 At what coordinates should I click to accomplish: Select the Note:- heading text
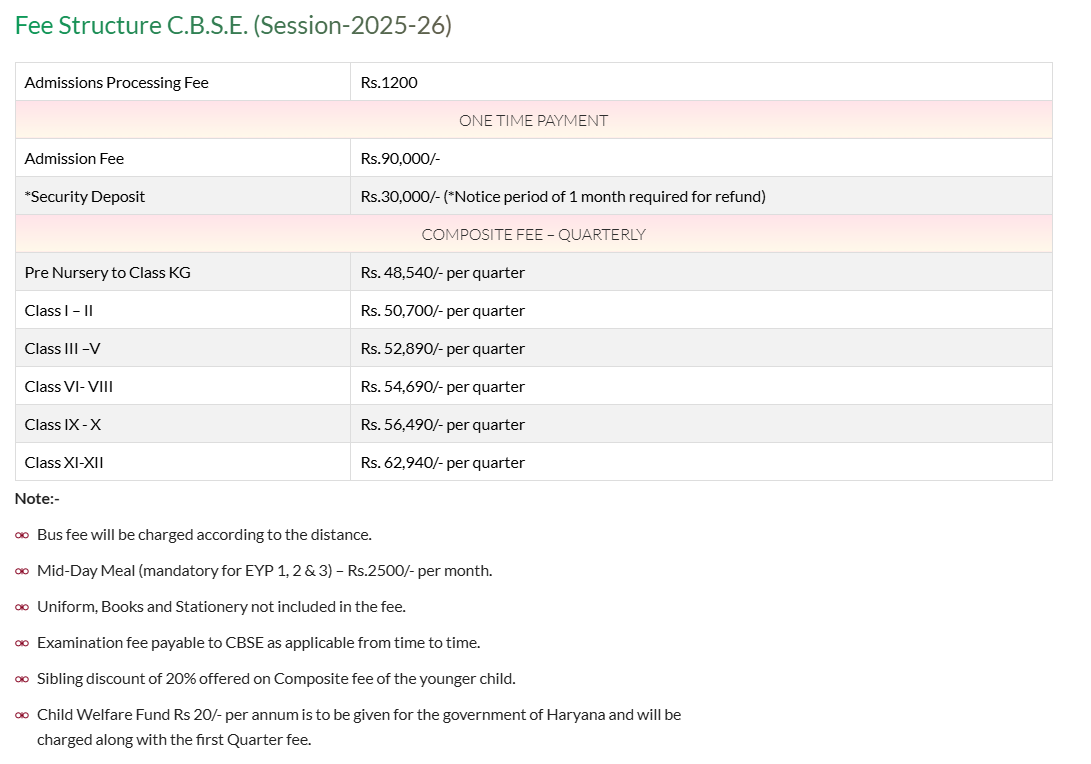[x=35, y=498]
